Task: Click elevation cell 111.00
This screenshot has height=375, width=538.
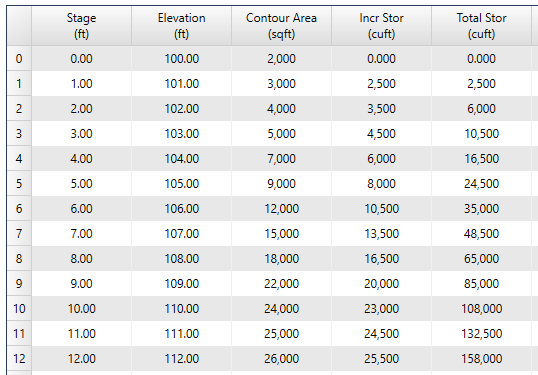Action: click(x=182, y=333)
